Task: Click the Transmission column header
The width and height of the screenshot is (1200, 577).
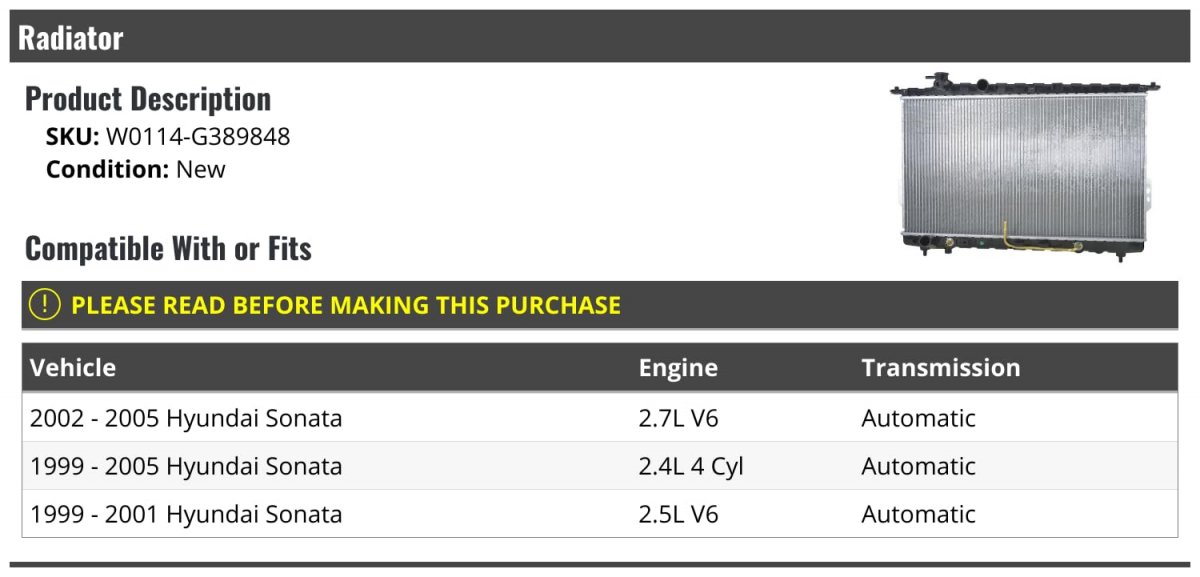Action: pos(940,367)
